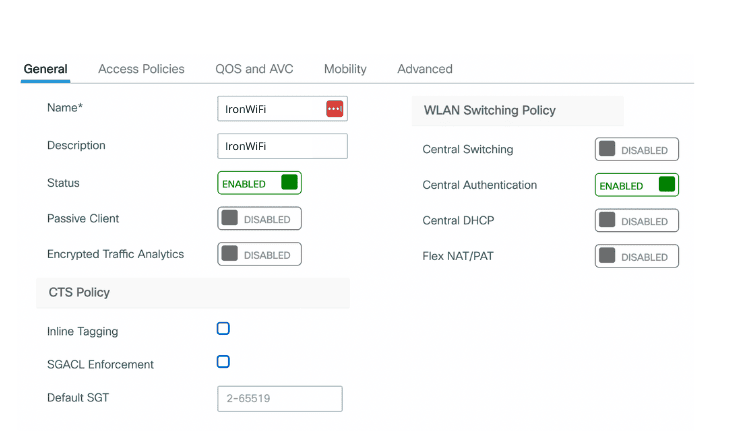Click the CTS Policy section header

[x=80, y=293]
